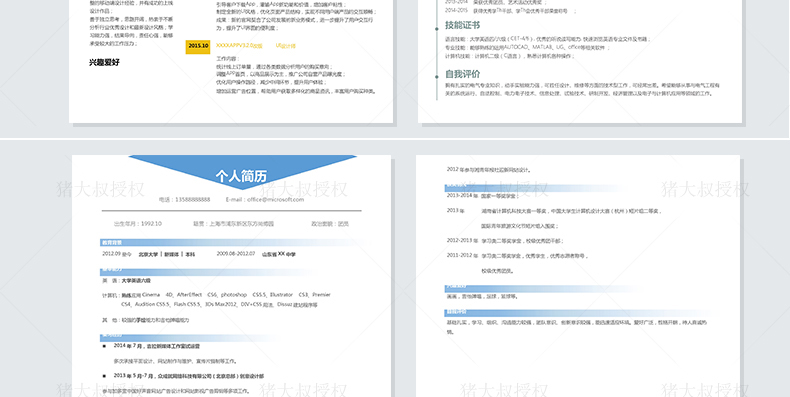The image size is (790, 397).
Task: Click the yellow "2015.10" date badge
Action: (198, 46)
